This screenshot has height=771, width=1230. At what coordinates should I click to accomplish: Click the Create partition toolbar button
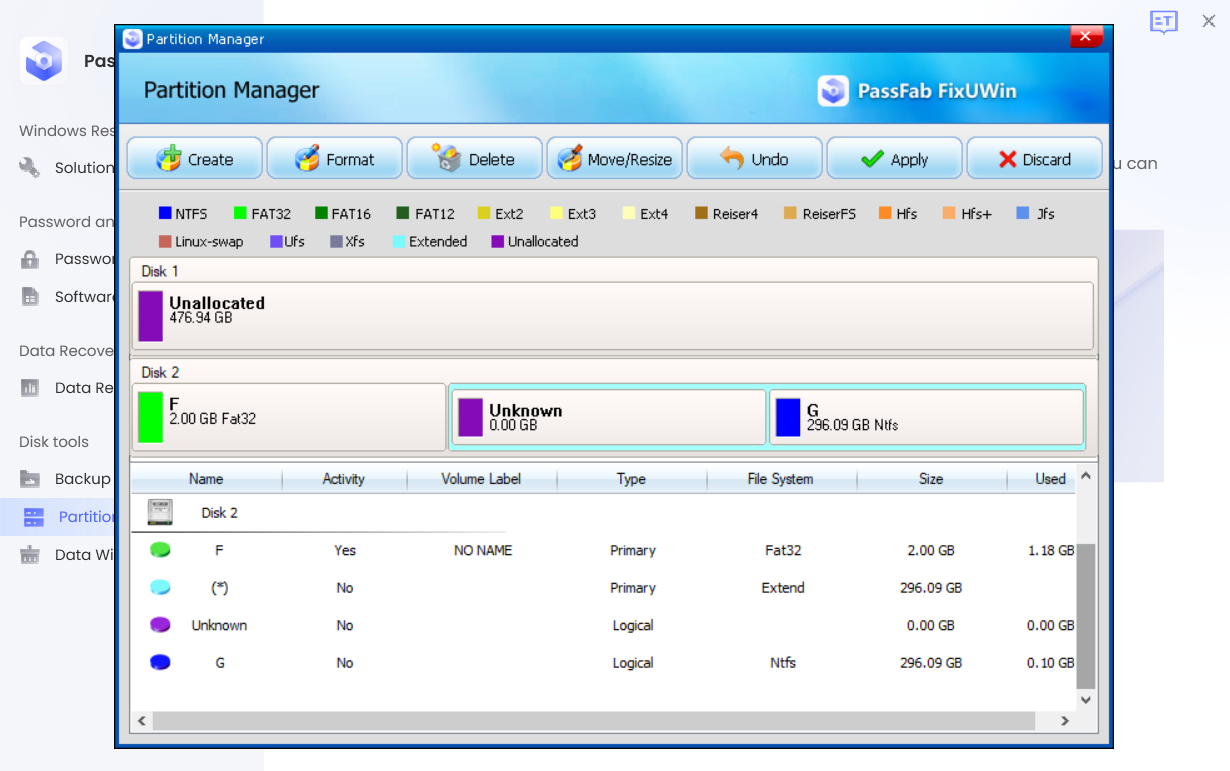(195, 159)
